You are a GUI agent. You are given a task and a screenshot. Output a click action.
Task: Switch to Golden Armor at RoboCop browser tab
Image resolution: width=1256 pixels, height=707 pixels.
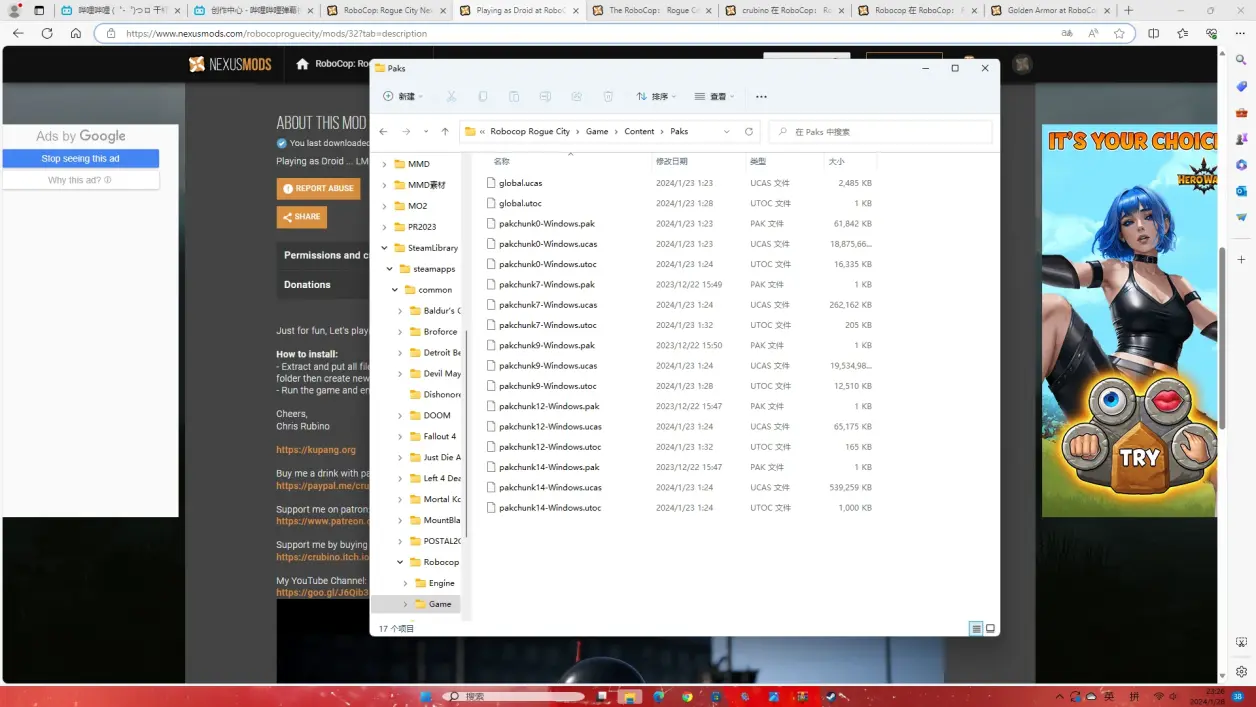pyautogui.click(x=1050, y=10)
